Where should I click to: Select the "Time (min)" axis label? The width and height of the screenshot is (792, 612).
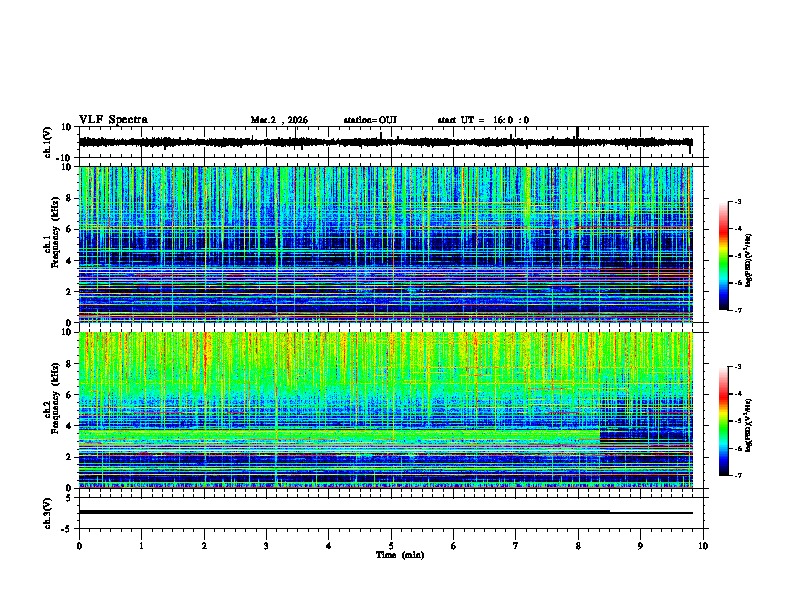400,555
